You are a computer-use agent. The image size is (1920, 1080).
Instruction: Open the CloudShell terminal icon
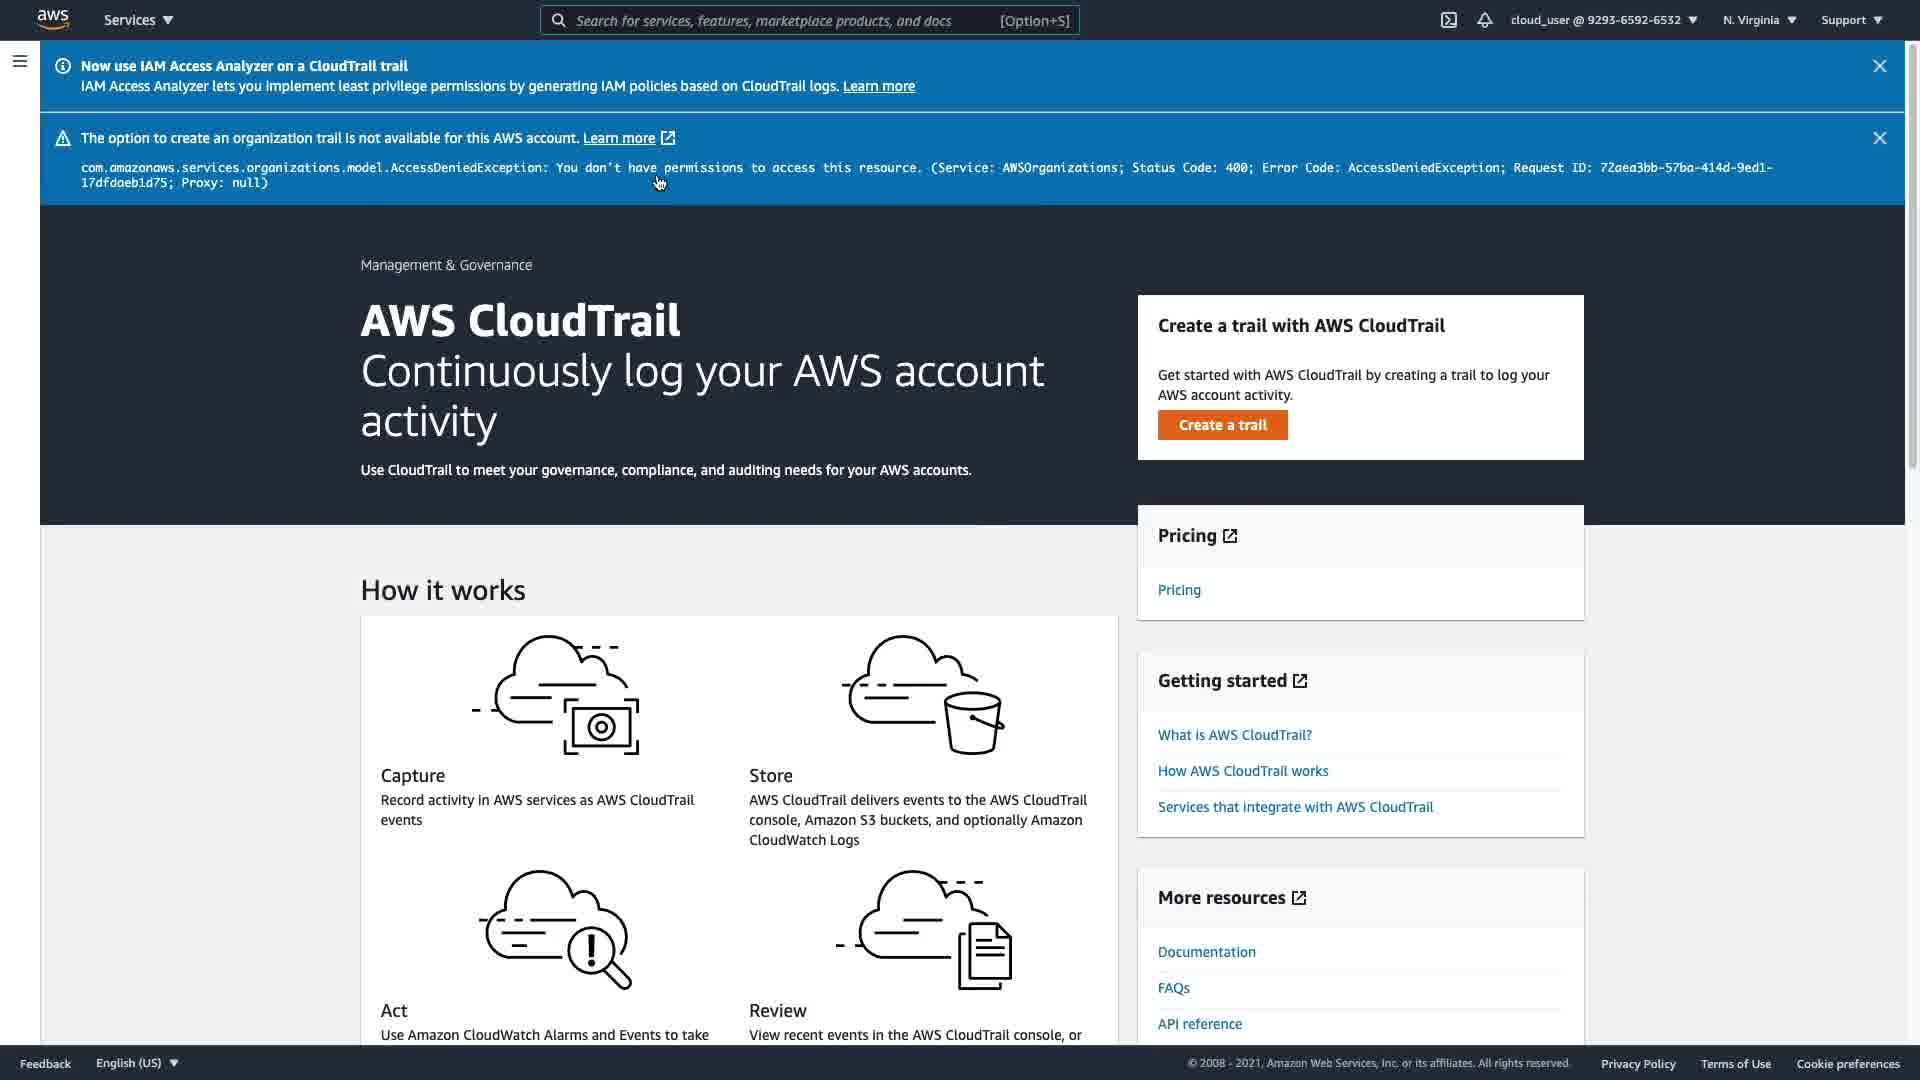pyautogui.click(x=1448, y=20)
